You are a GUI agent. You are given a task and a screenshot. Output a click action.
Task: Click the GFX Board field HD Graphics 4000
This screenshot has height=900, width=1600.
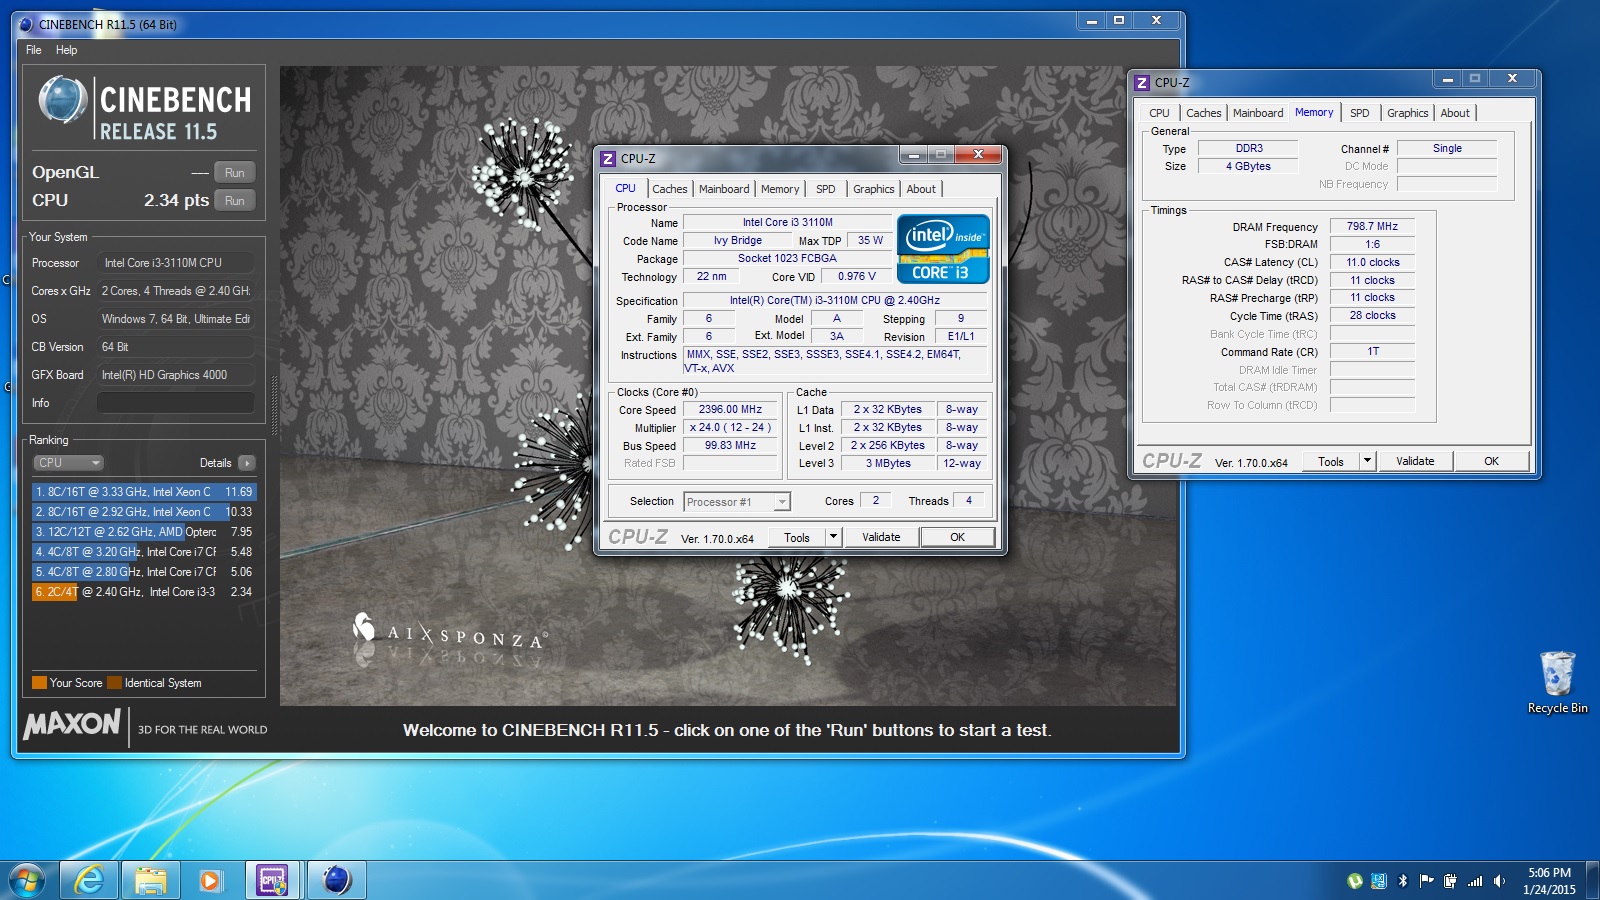coord(175,375)
